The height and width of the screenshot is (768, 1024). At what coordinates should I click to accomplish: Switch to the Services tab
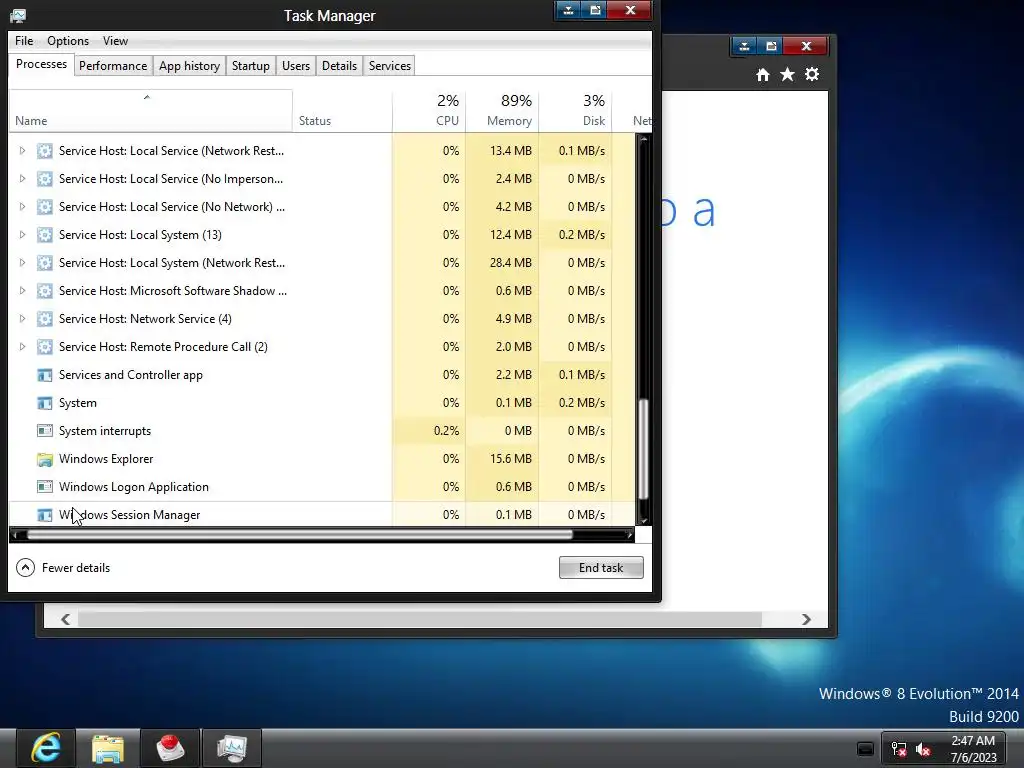(x=390, y=66)
